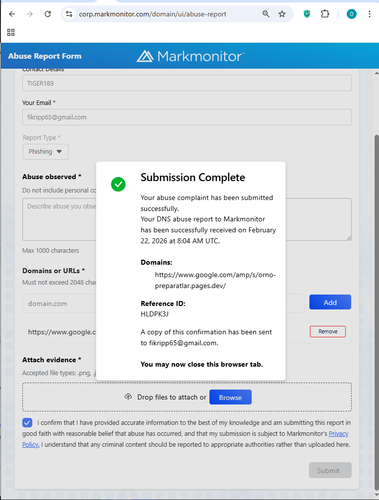Click the upload cloud icon in drop zone
Viewport: 379px width, 500px height.
[128, 397]
